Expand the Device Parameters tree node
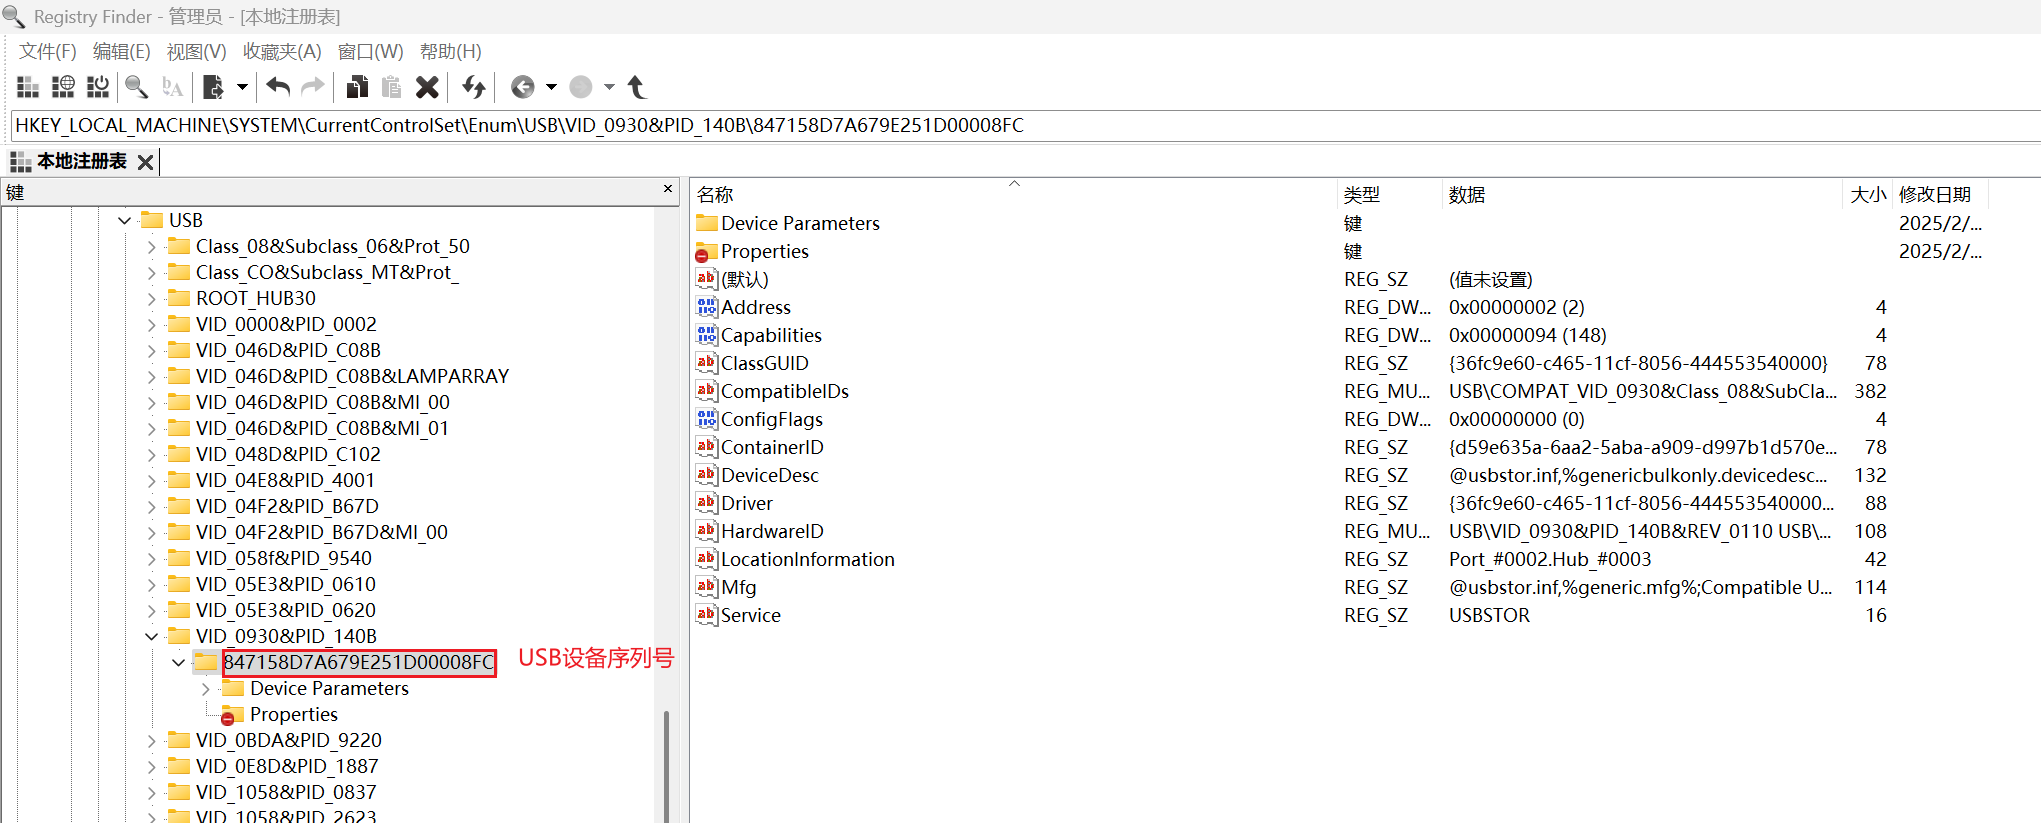This screenshot has width=2041, height=823. [205, 689]
